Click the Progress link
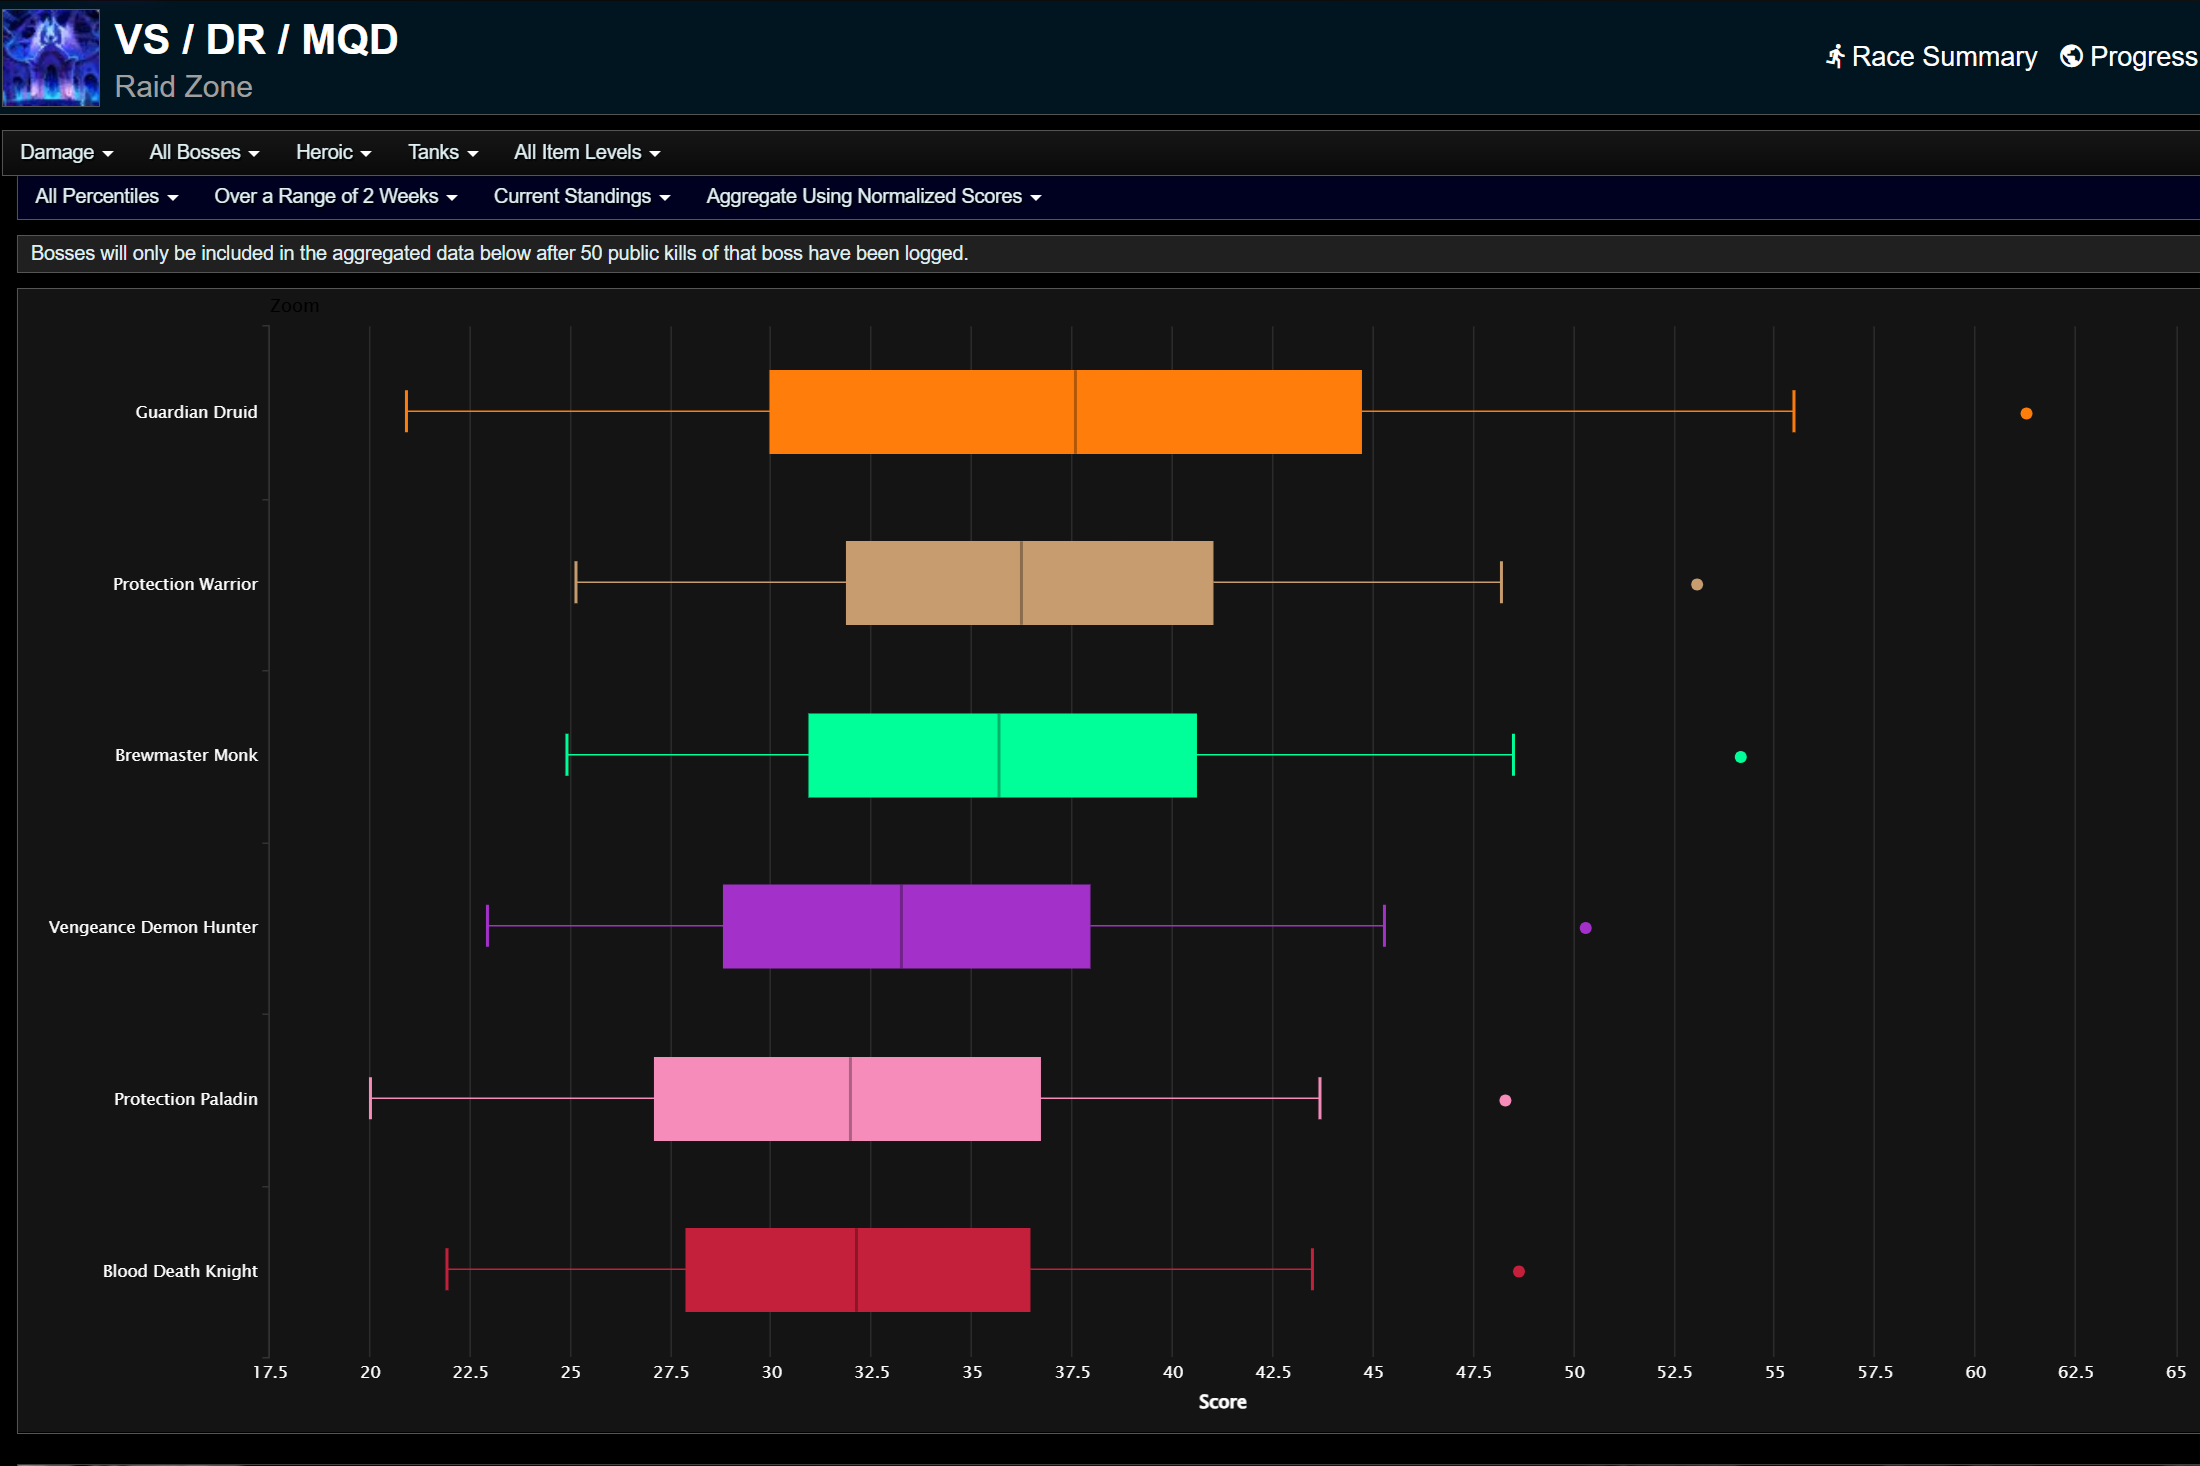The image size is (2200, 1466). 2142,57
